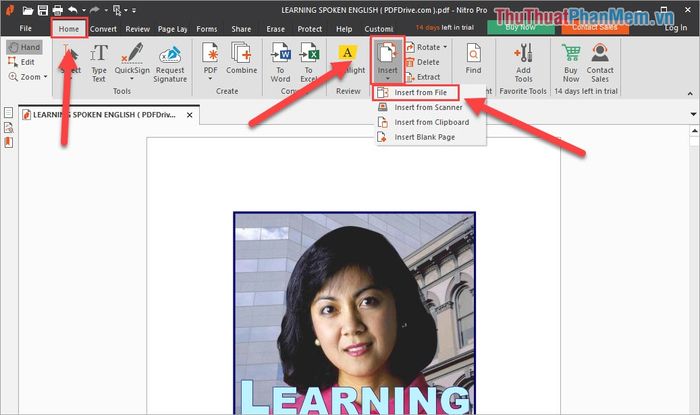Open the Protect tab
This screenshot has width=700, height=415.
tap(309, 29)
